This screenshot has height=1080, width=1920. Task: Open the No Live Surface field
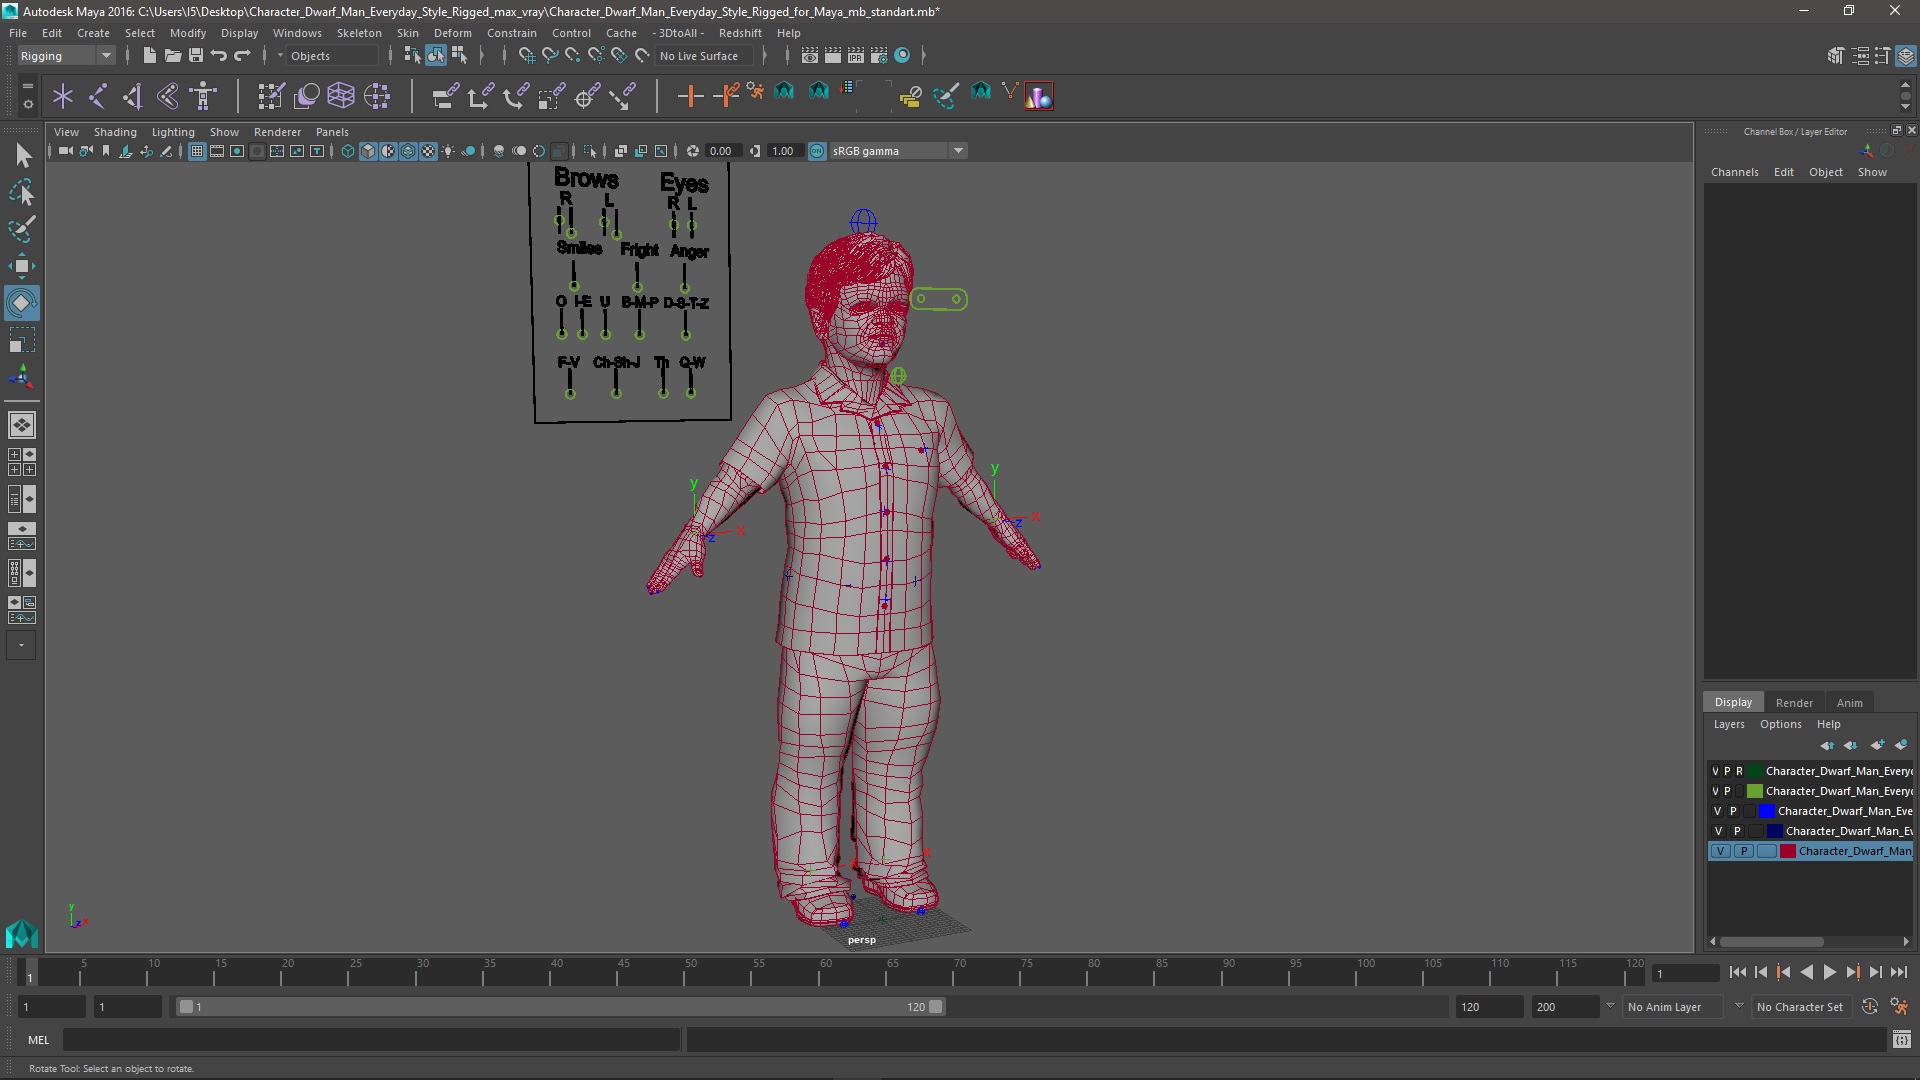tap(704, 56)
